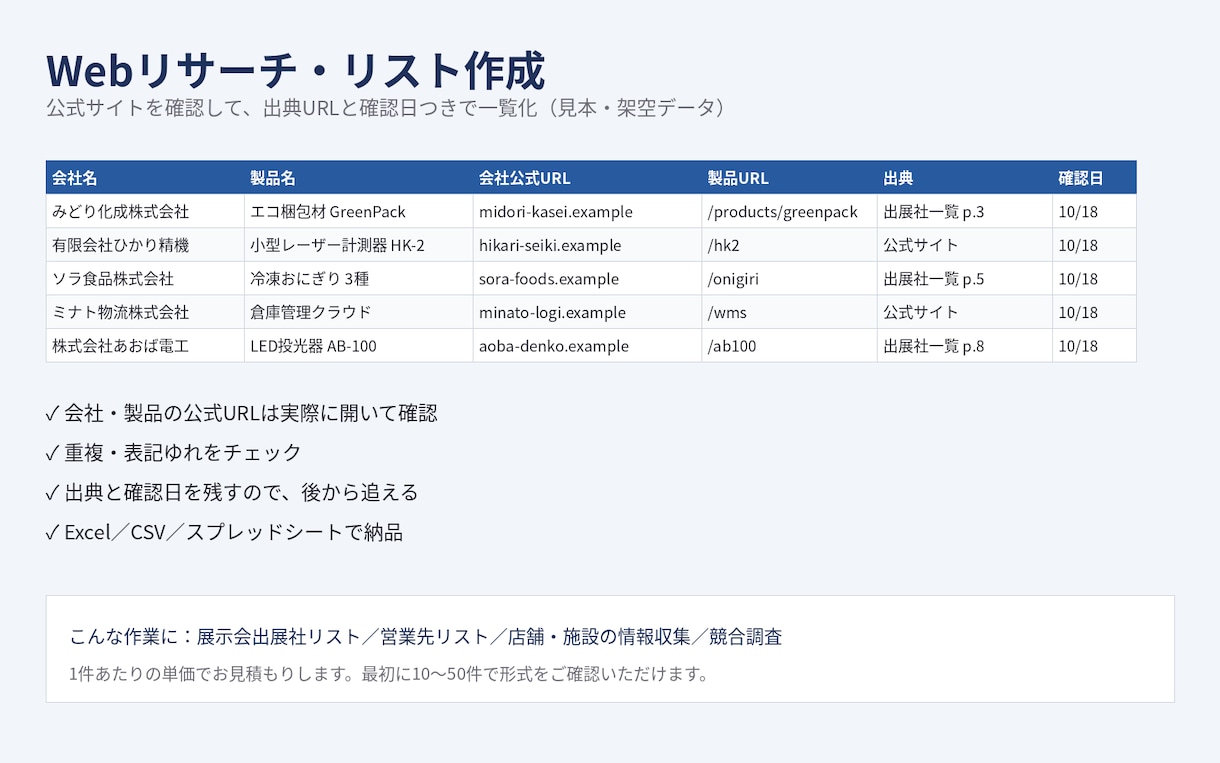The width and height of the screenshot is (1220, 763).
Task: Select the cell LED投光器 AB-100
Action: [359, 346]
